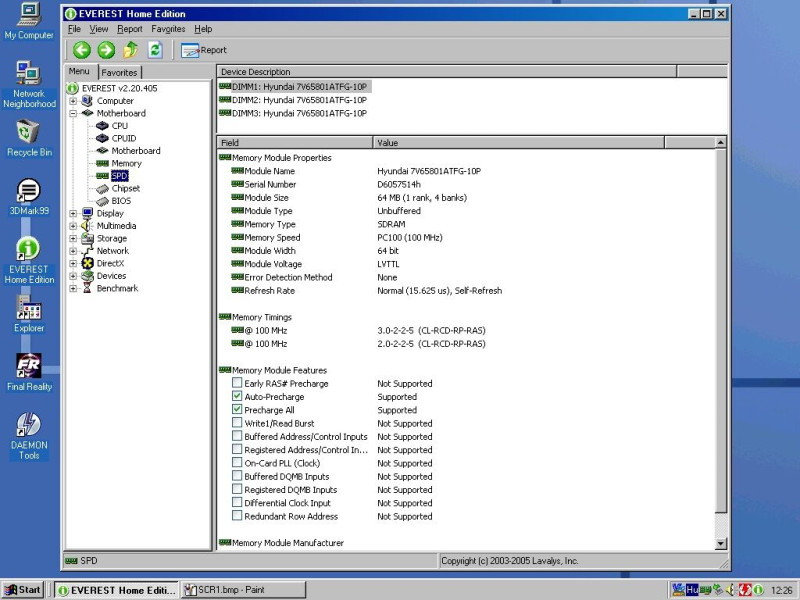Screen dimensions: 800x600
Task: Open the CPUID tree entry
Action: (123, 138)
